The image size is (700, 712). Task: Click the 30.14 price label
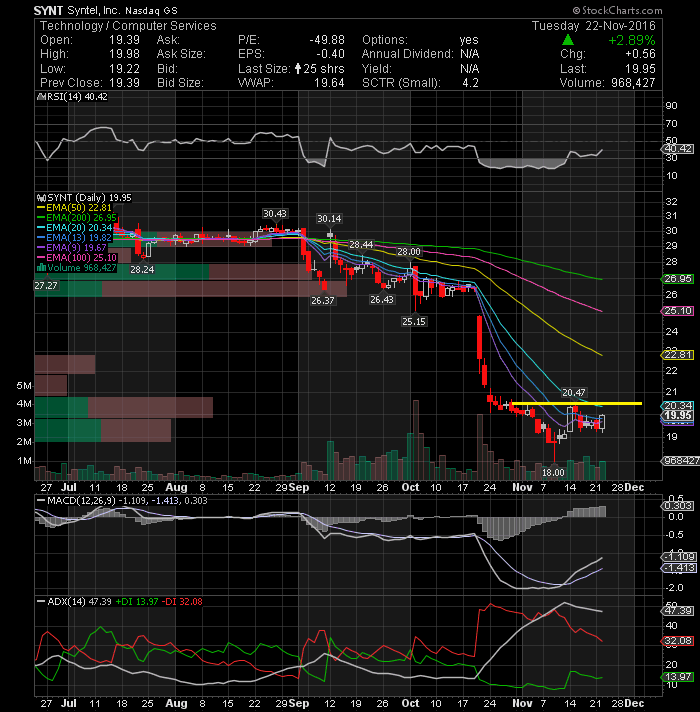pos(329,218)
